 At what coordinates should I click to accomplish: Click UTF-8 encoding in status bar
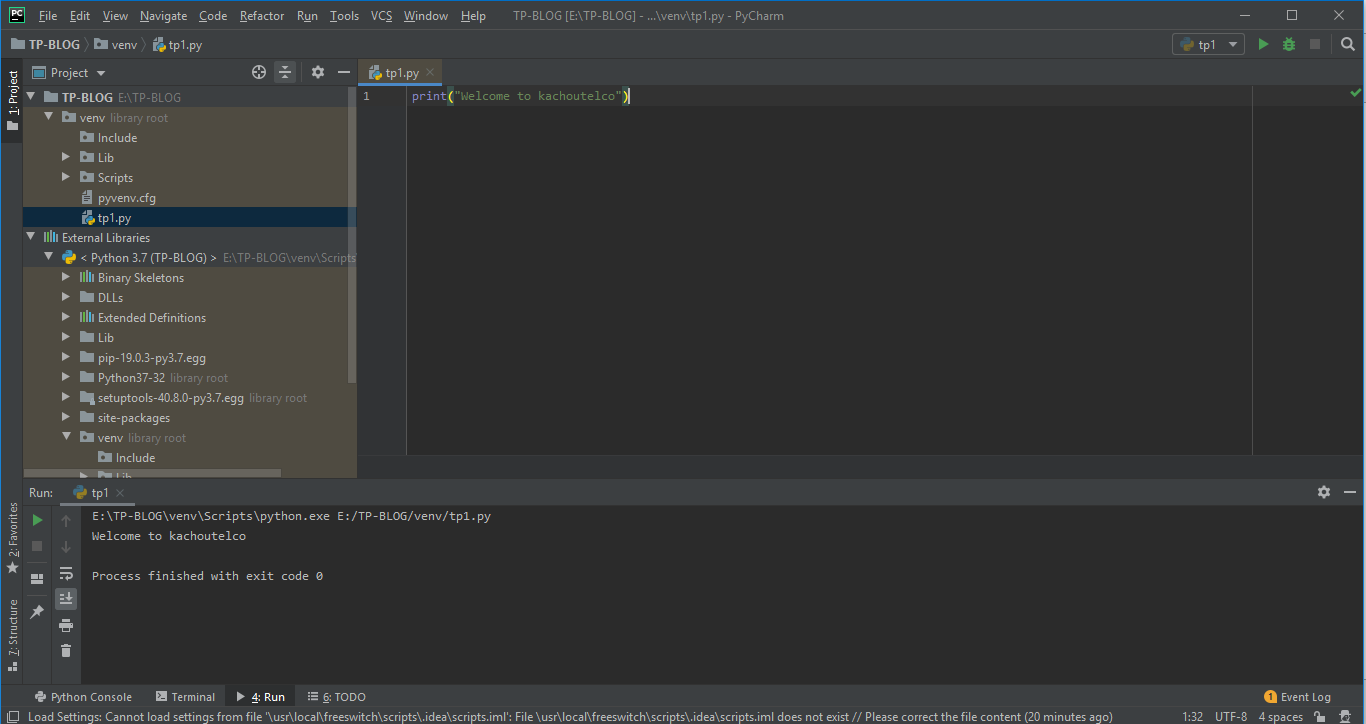[1230, 717]
